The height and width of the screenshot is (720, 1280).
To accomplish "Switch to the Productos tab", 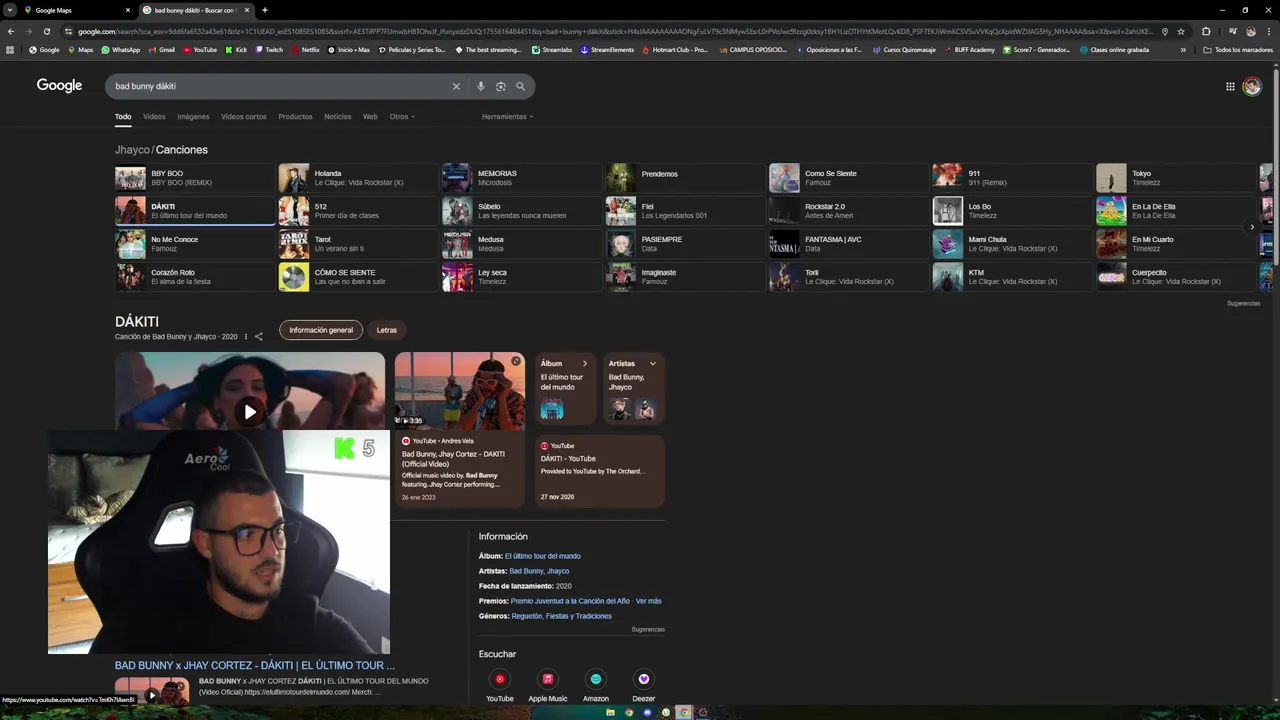I will 295,117.
